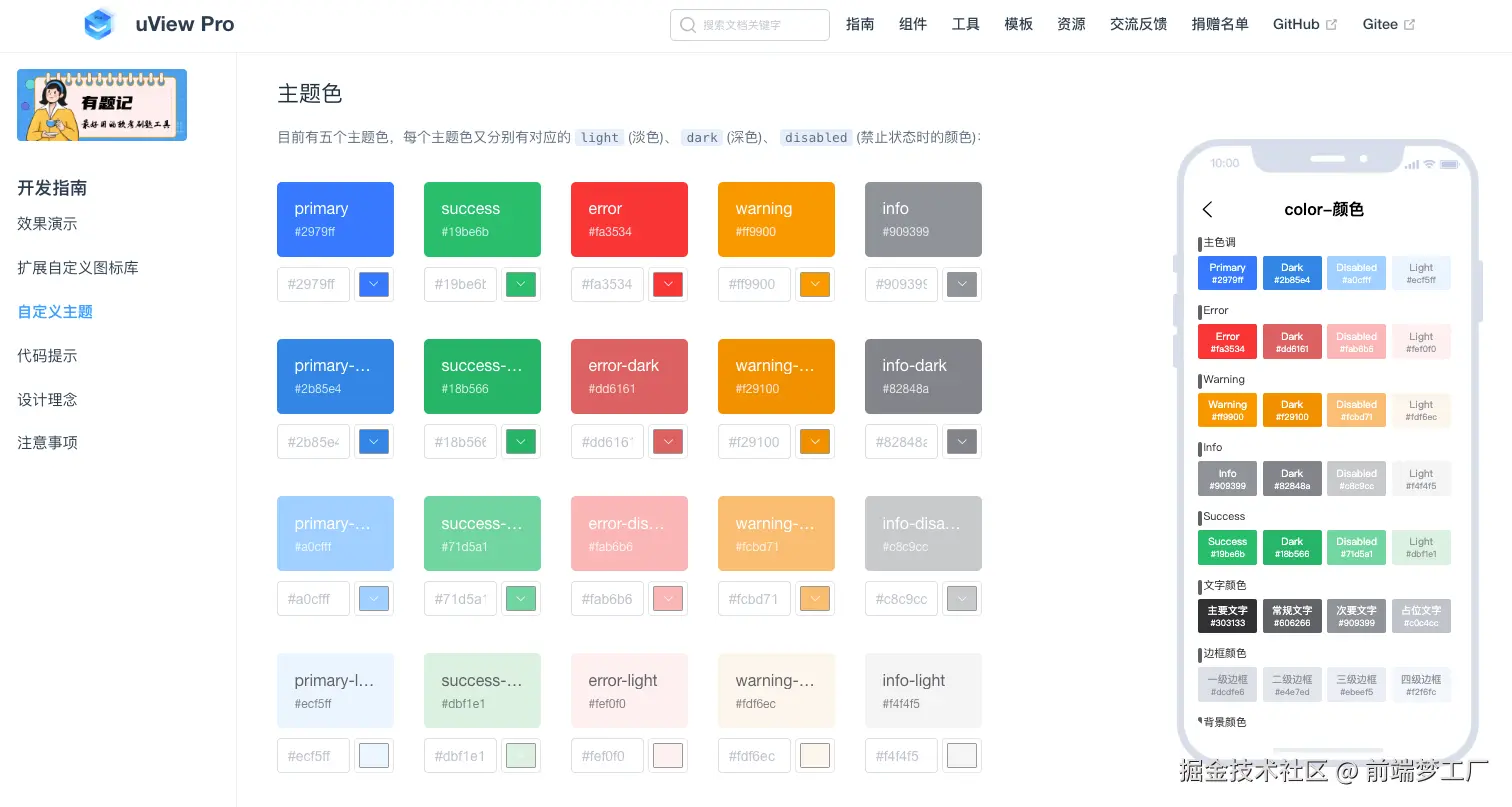The image size is (1512, 807).
Task: Open the 捐赠名单 nav item
Action: [1220, 24]
